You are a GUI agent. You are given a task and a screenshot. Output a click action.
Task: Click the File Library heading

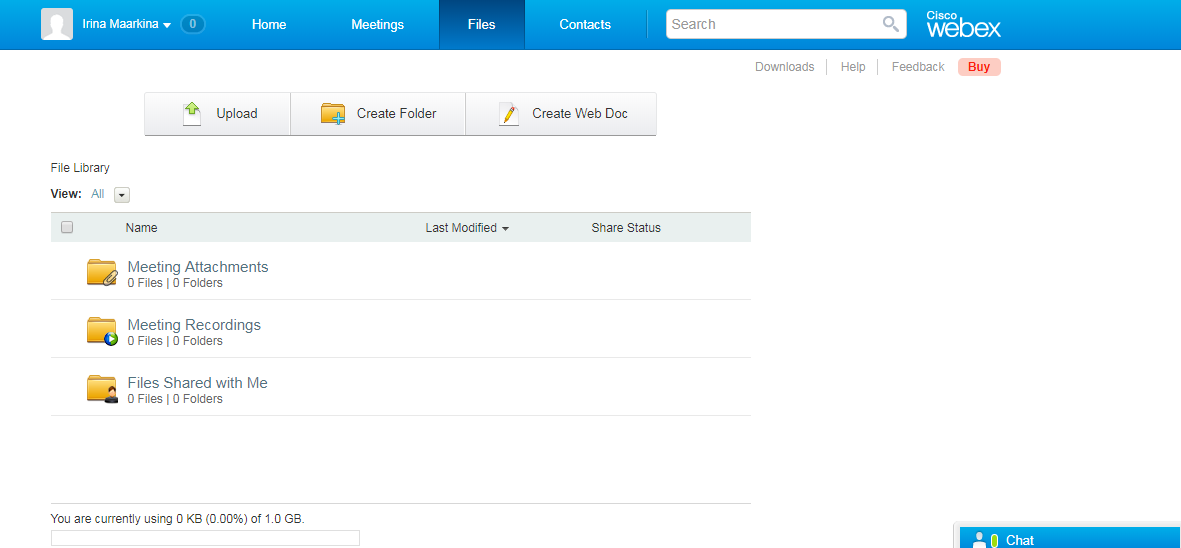(80, 168)
